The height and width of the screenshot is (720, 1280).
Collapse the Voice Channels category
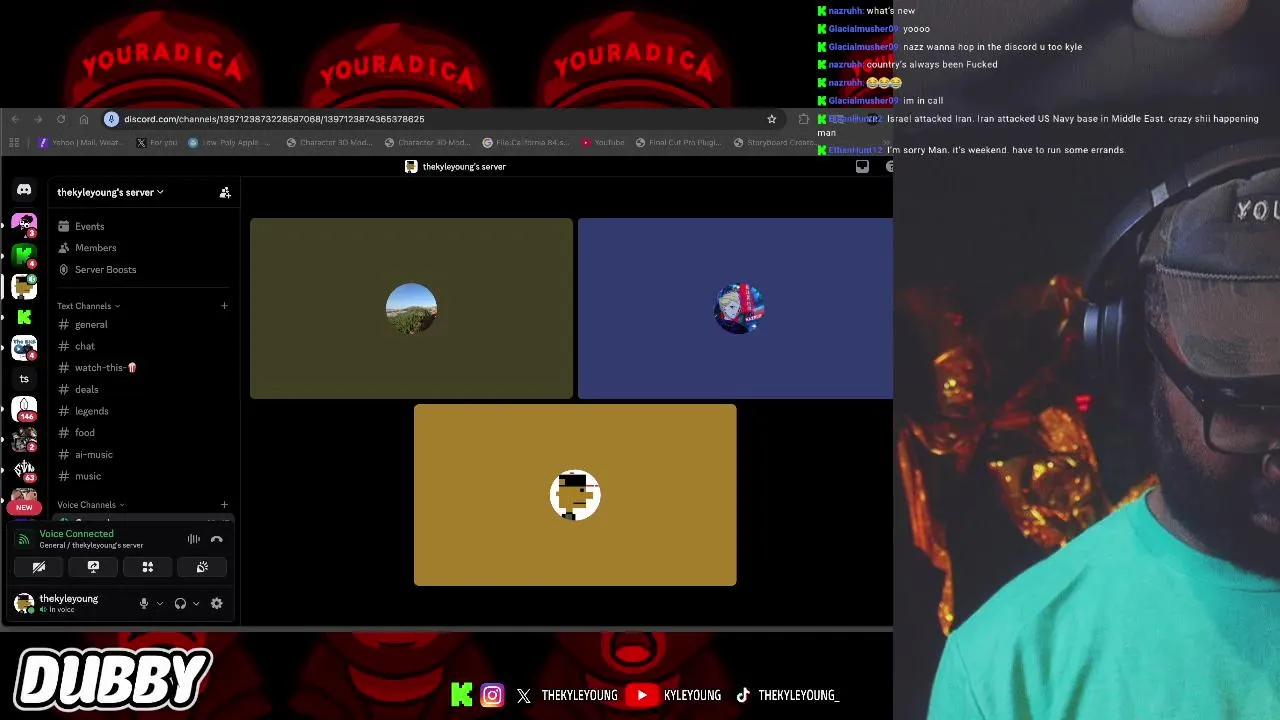click(x=90, y=505)
